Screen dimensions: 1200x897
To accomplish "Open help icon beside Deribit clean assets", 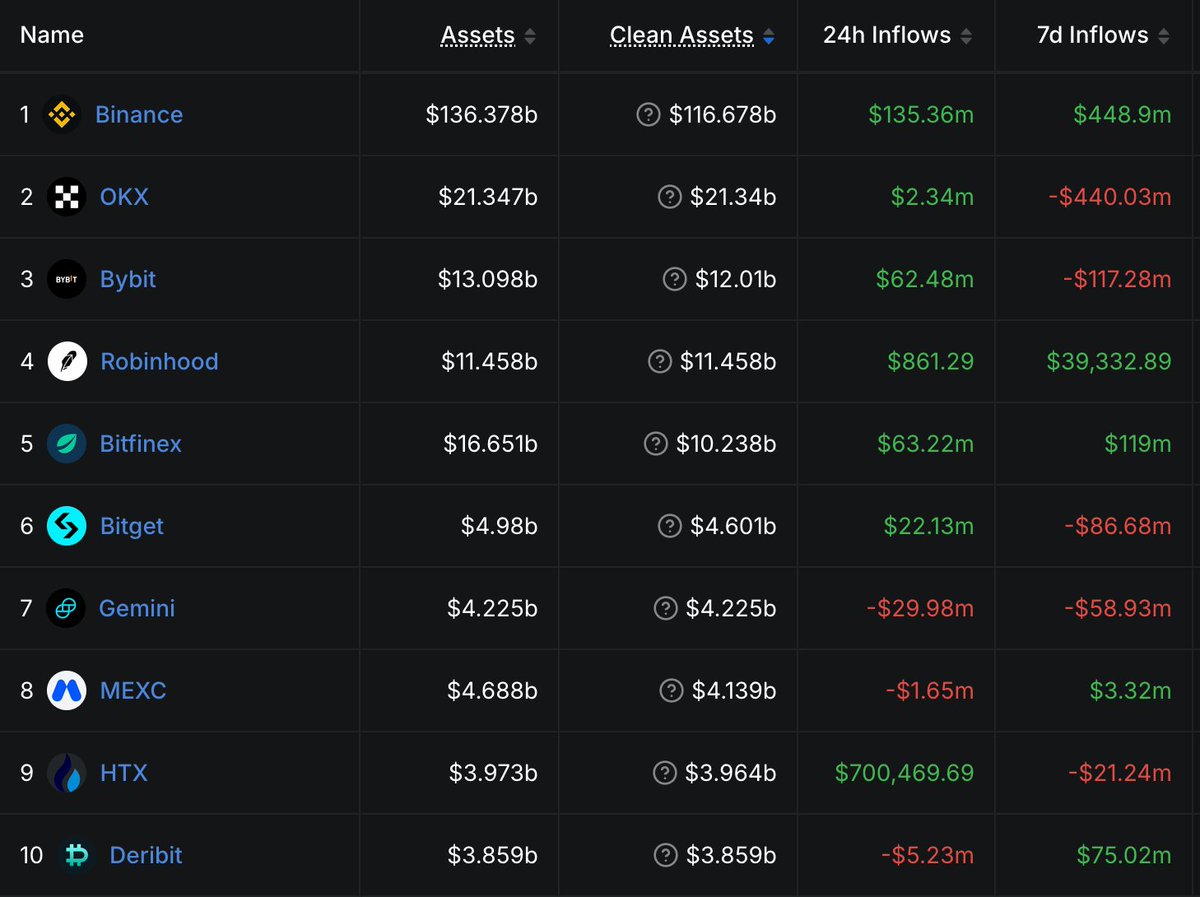I will (665, 855).
